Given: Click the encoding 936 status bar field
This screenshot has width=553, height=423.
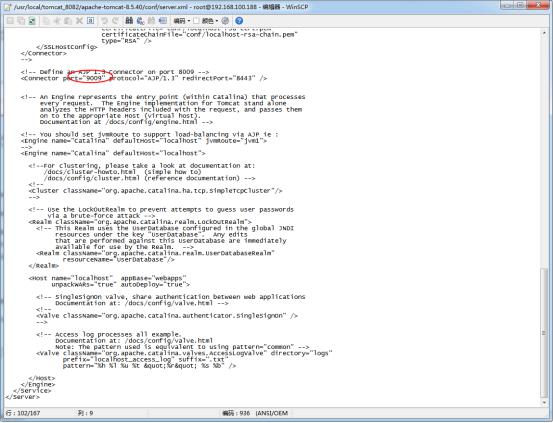Looking at the screenshot, I should coord(236,413).
